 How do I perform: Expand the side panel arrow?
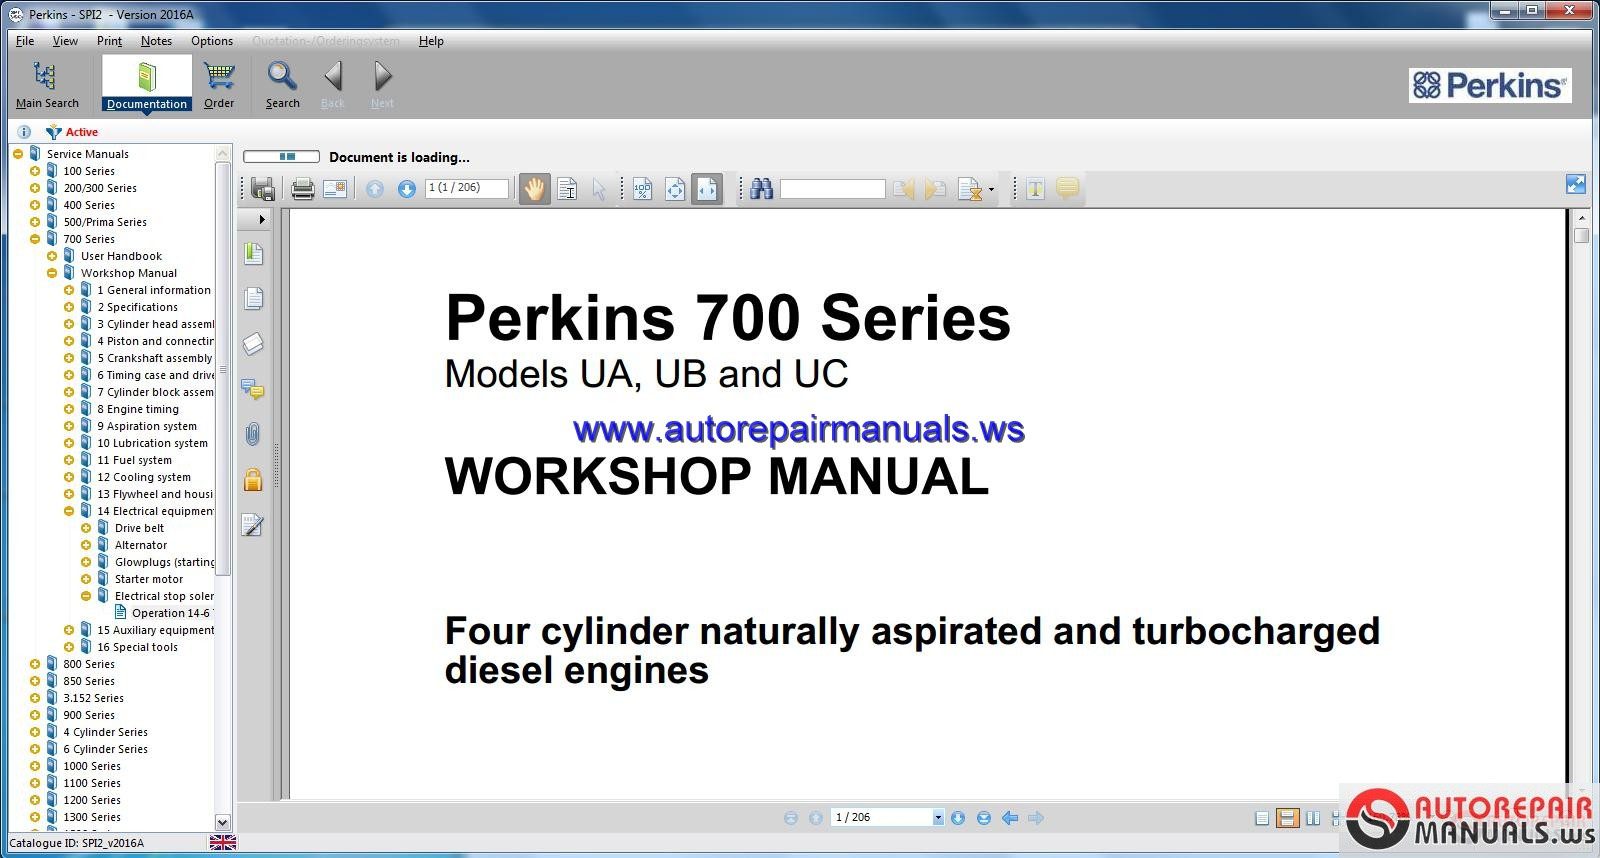pyautogui.click(x=262, y=219)
